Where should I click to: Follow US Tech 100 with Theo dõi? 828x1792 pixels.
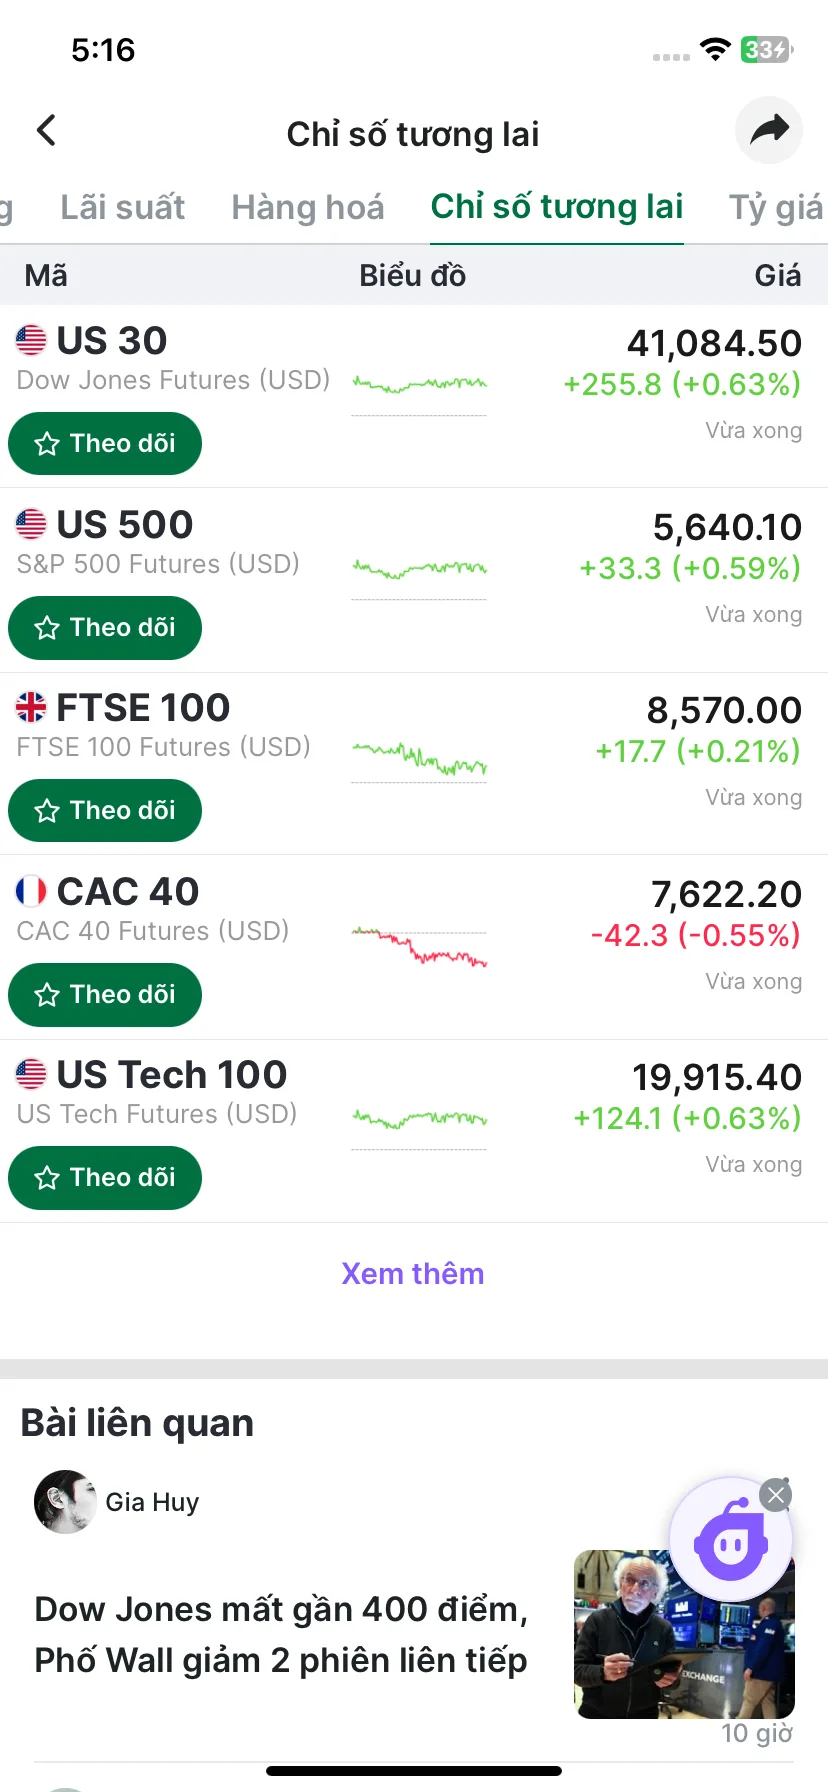coord(105,1178)
